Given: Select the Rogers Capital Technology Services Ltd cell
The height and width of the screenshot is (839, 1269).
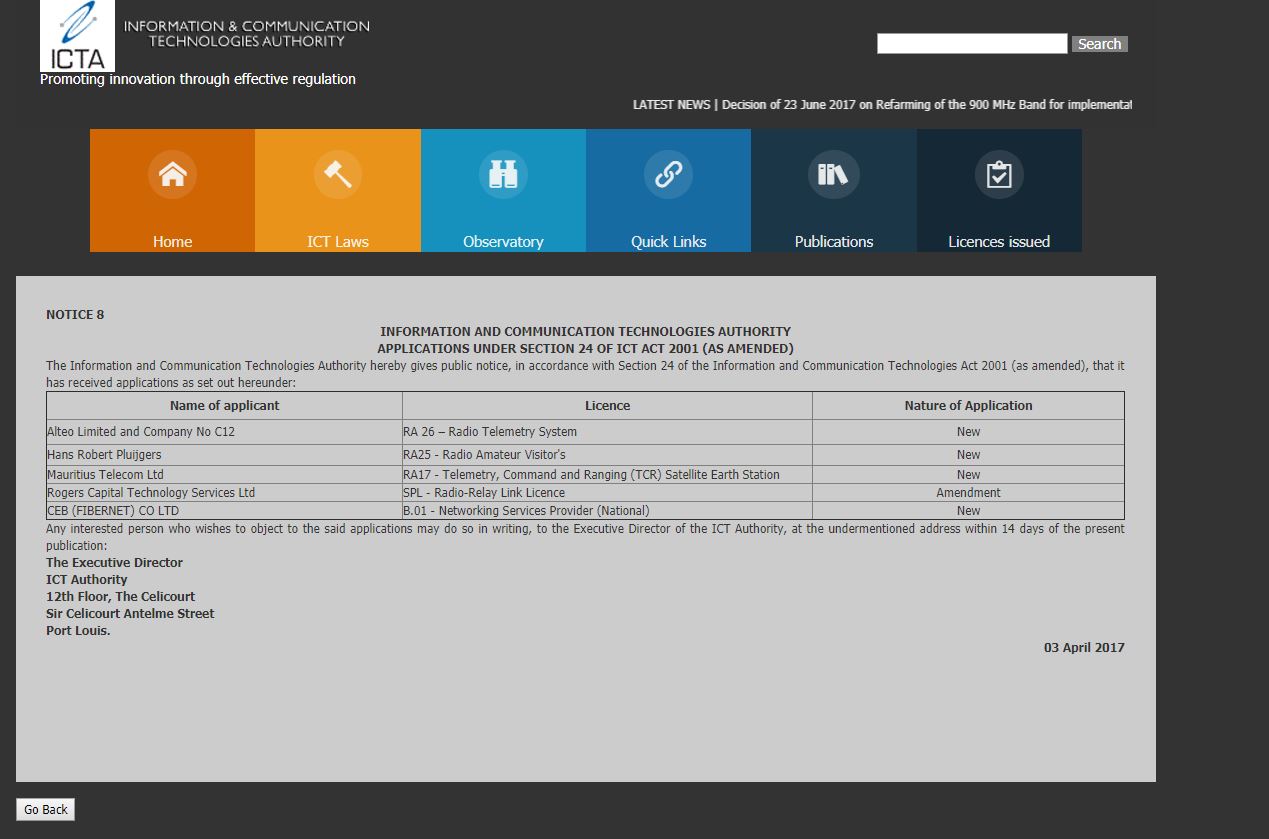Looking at the screenshot, I should coord(224,493).
